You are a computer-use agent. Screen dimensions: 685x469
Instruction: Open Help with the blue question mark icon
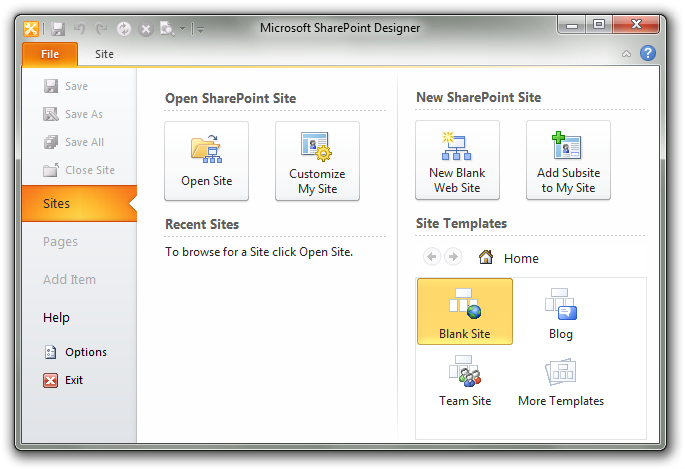[x=648, y=53]
